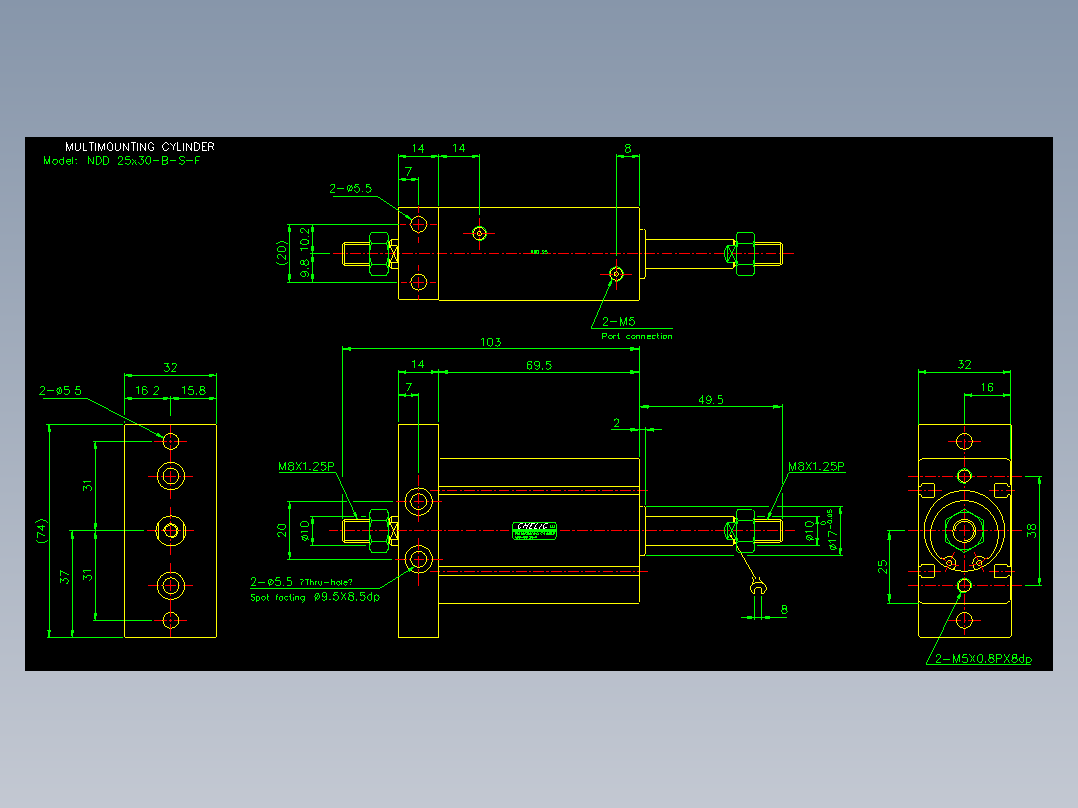Click the "?Thru-hole?" annotation text

[x=326, y=582]
